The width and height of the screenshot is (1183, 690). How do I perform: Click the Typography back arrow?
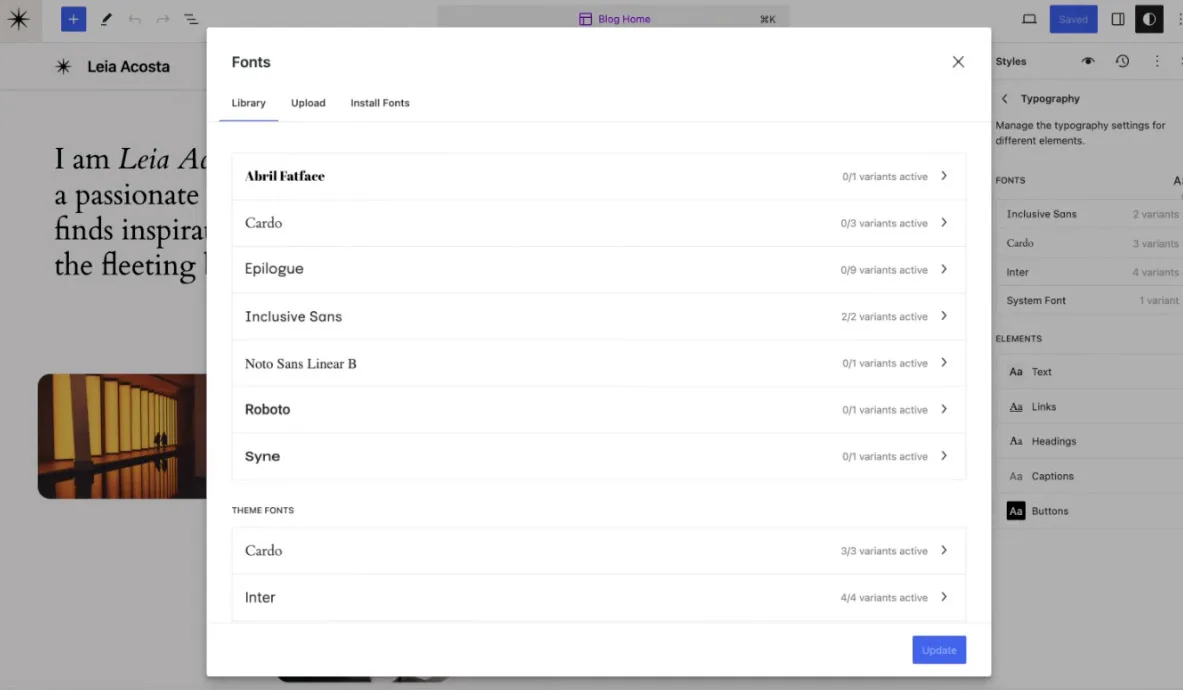tap(1005, 99)
